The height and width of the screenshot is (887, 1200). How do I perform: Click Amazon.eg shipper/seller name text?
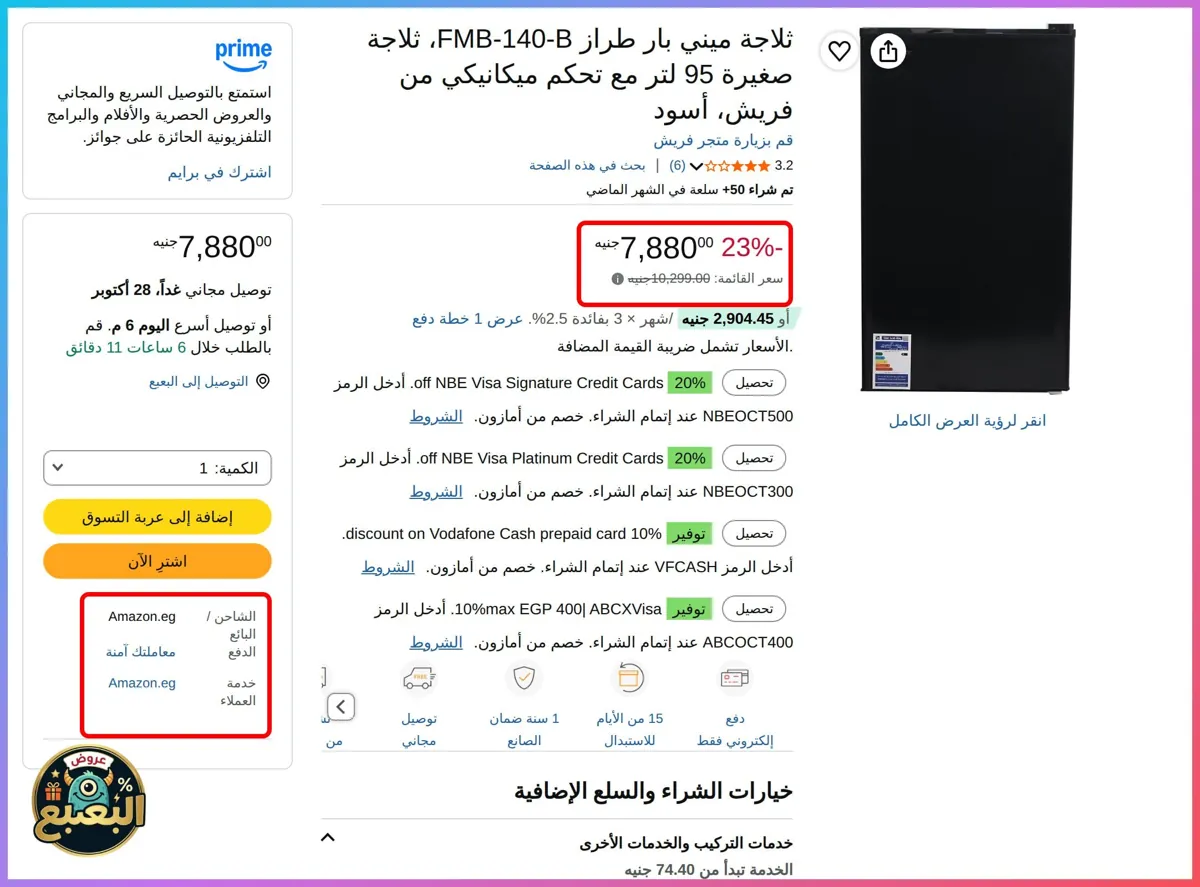click(142, 617)
